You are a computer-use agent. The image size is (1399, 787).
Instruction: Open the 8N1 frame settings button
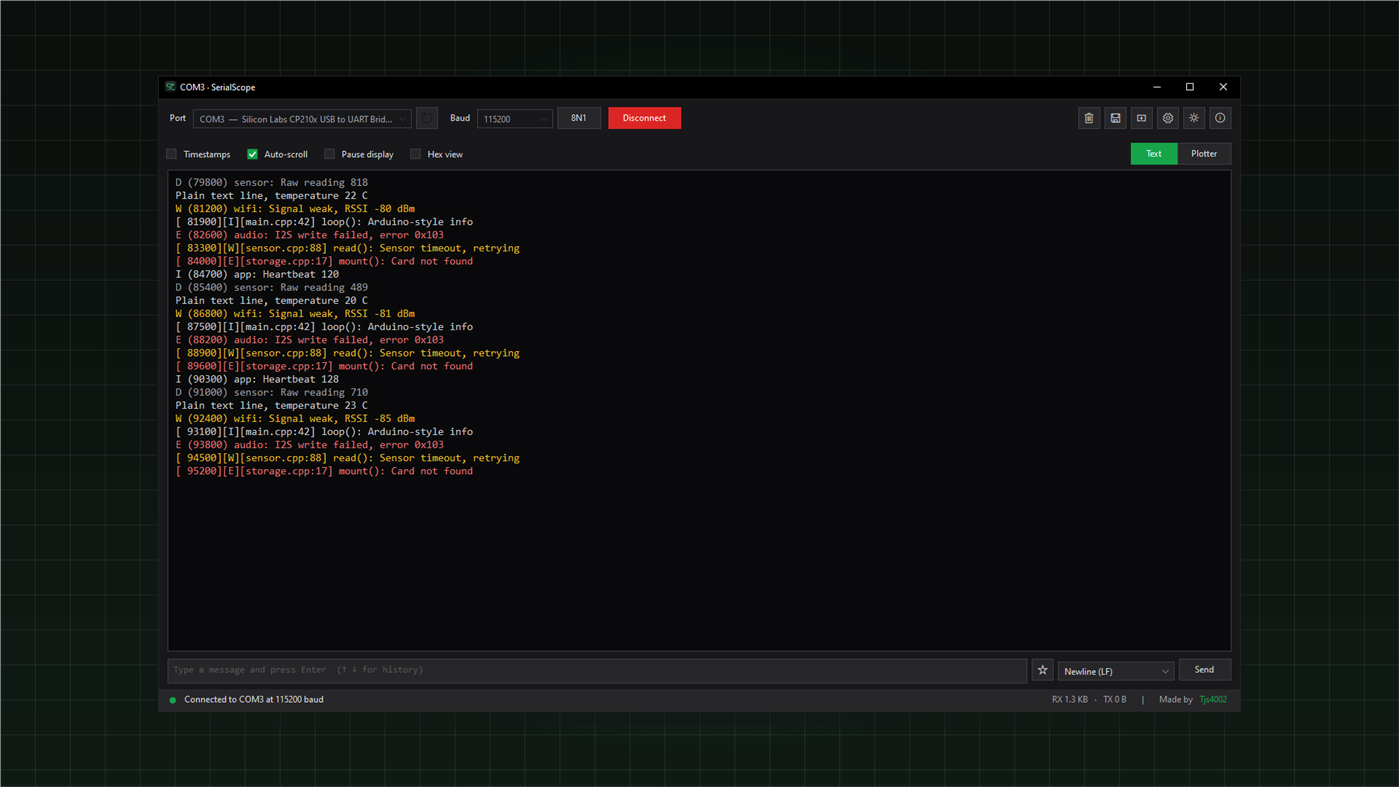(579, 118)
